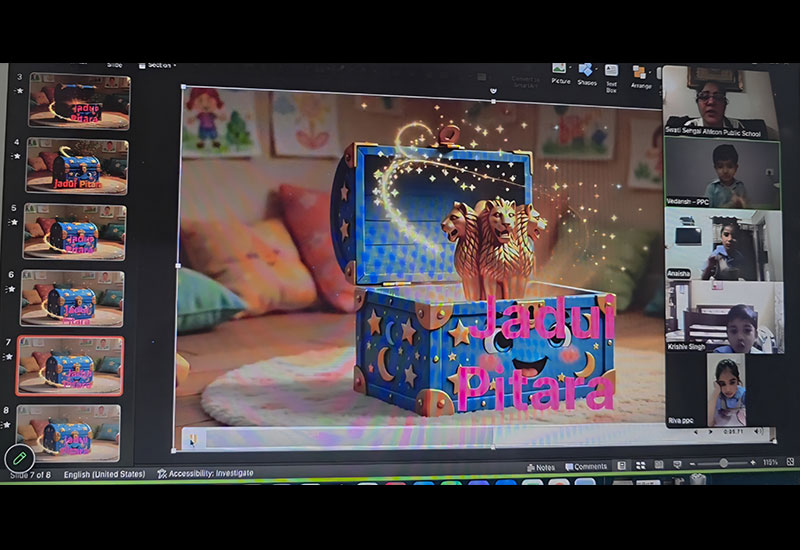Click the zoom in plus button
This screenshot has width=800, height=550.
click(x=753, y=463)
